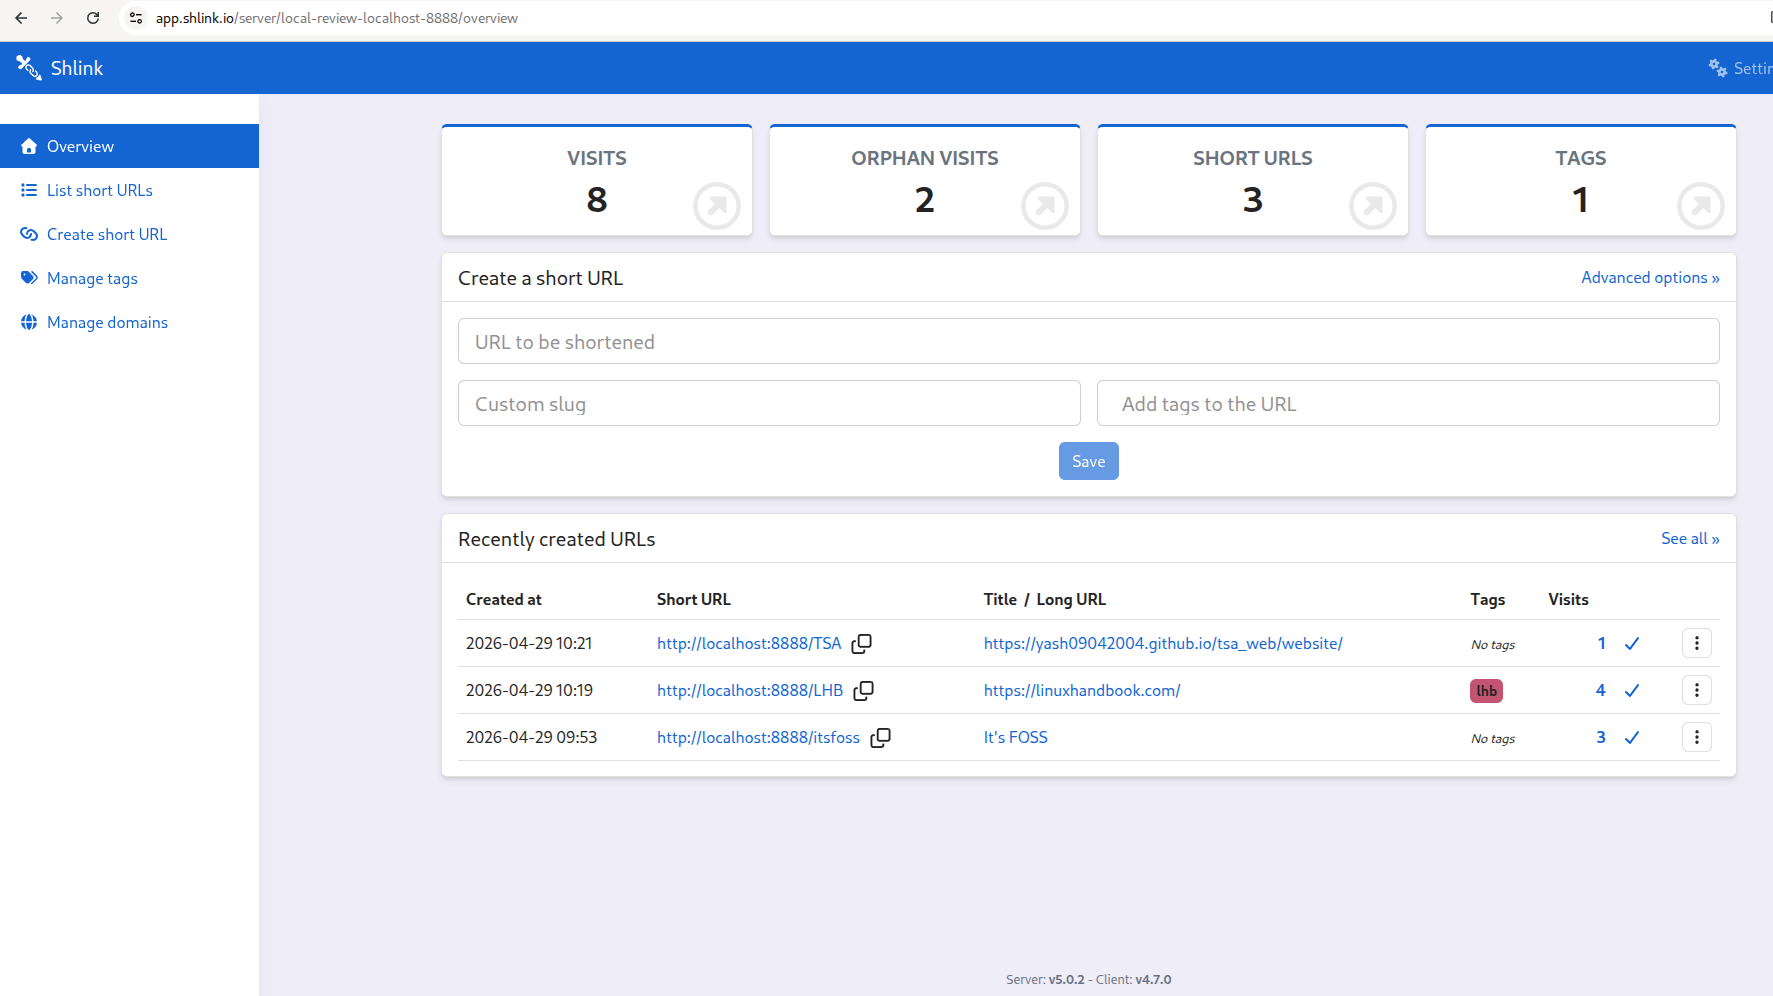Click the red lhb tag badge
This screenshot has width=1773, height=996.
tap(1486, 691)
